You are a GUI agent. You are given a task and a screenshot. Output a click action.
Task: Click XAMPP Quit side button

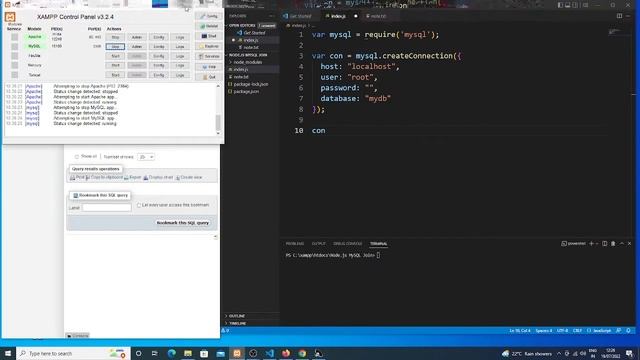(209, 77)
